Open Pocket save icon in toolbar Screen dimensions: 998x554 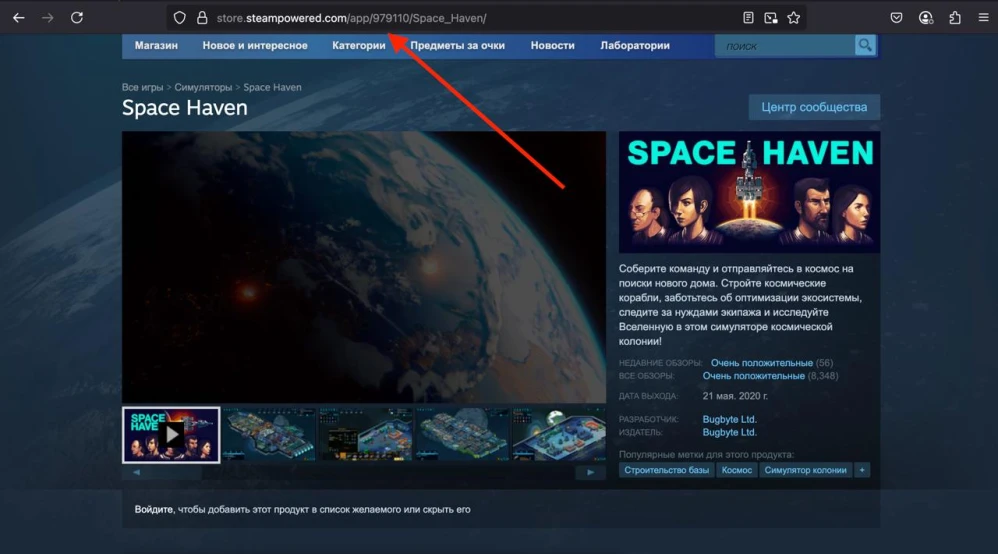click(896, 18)
